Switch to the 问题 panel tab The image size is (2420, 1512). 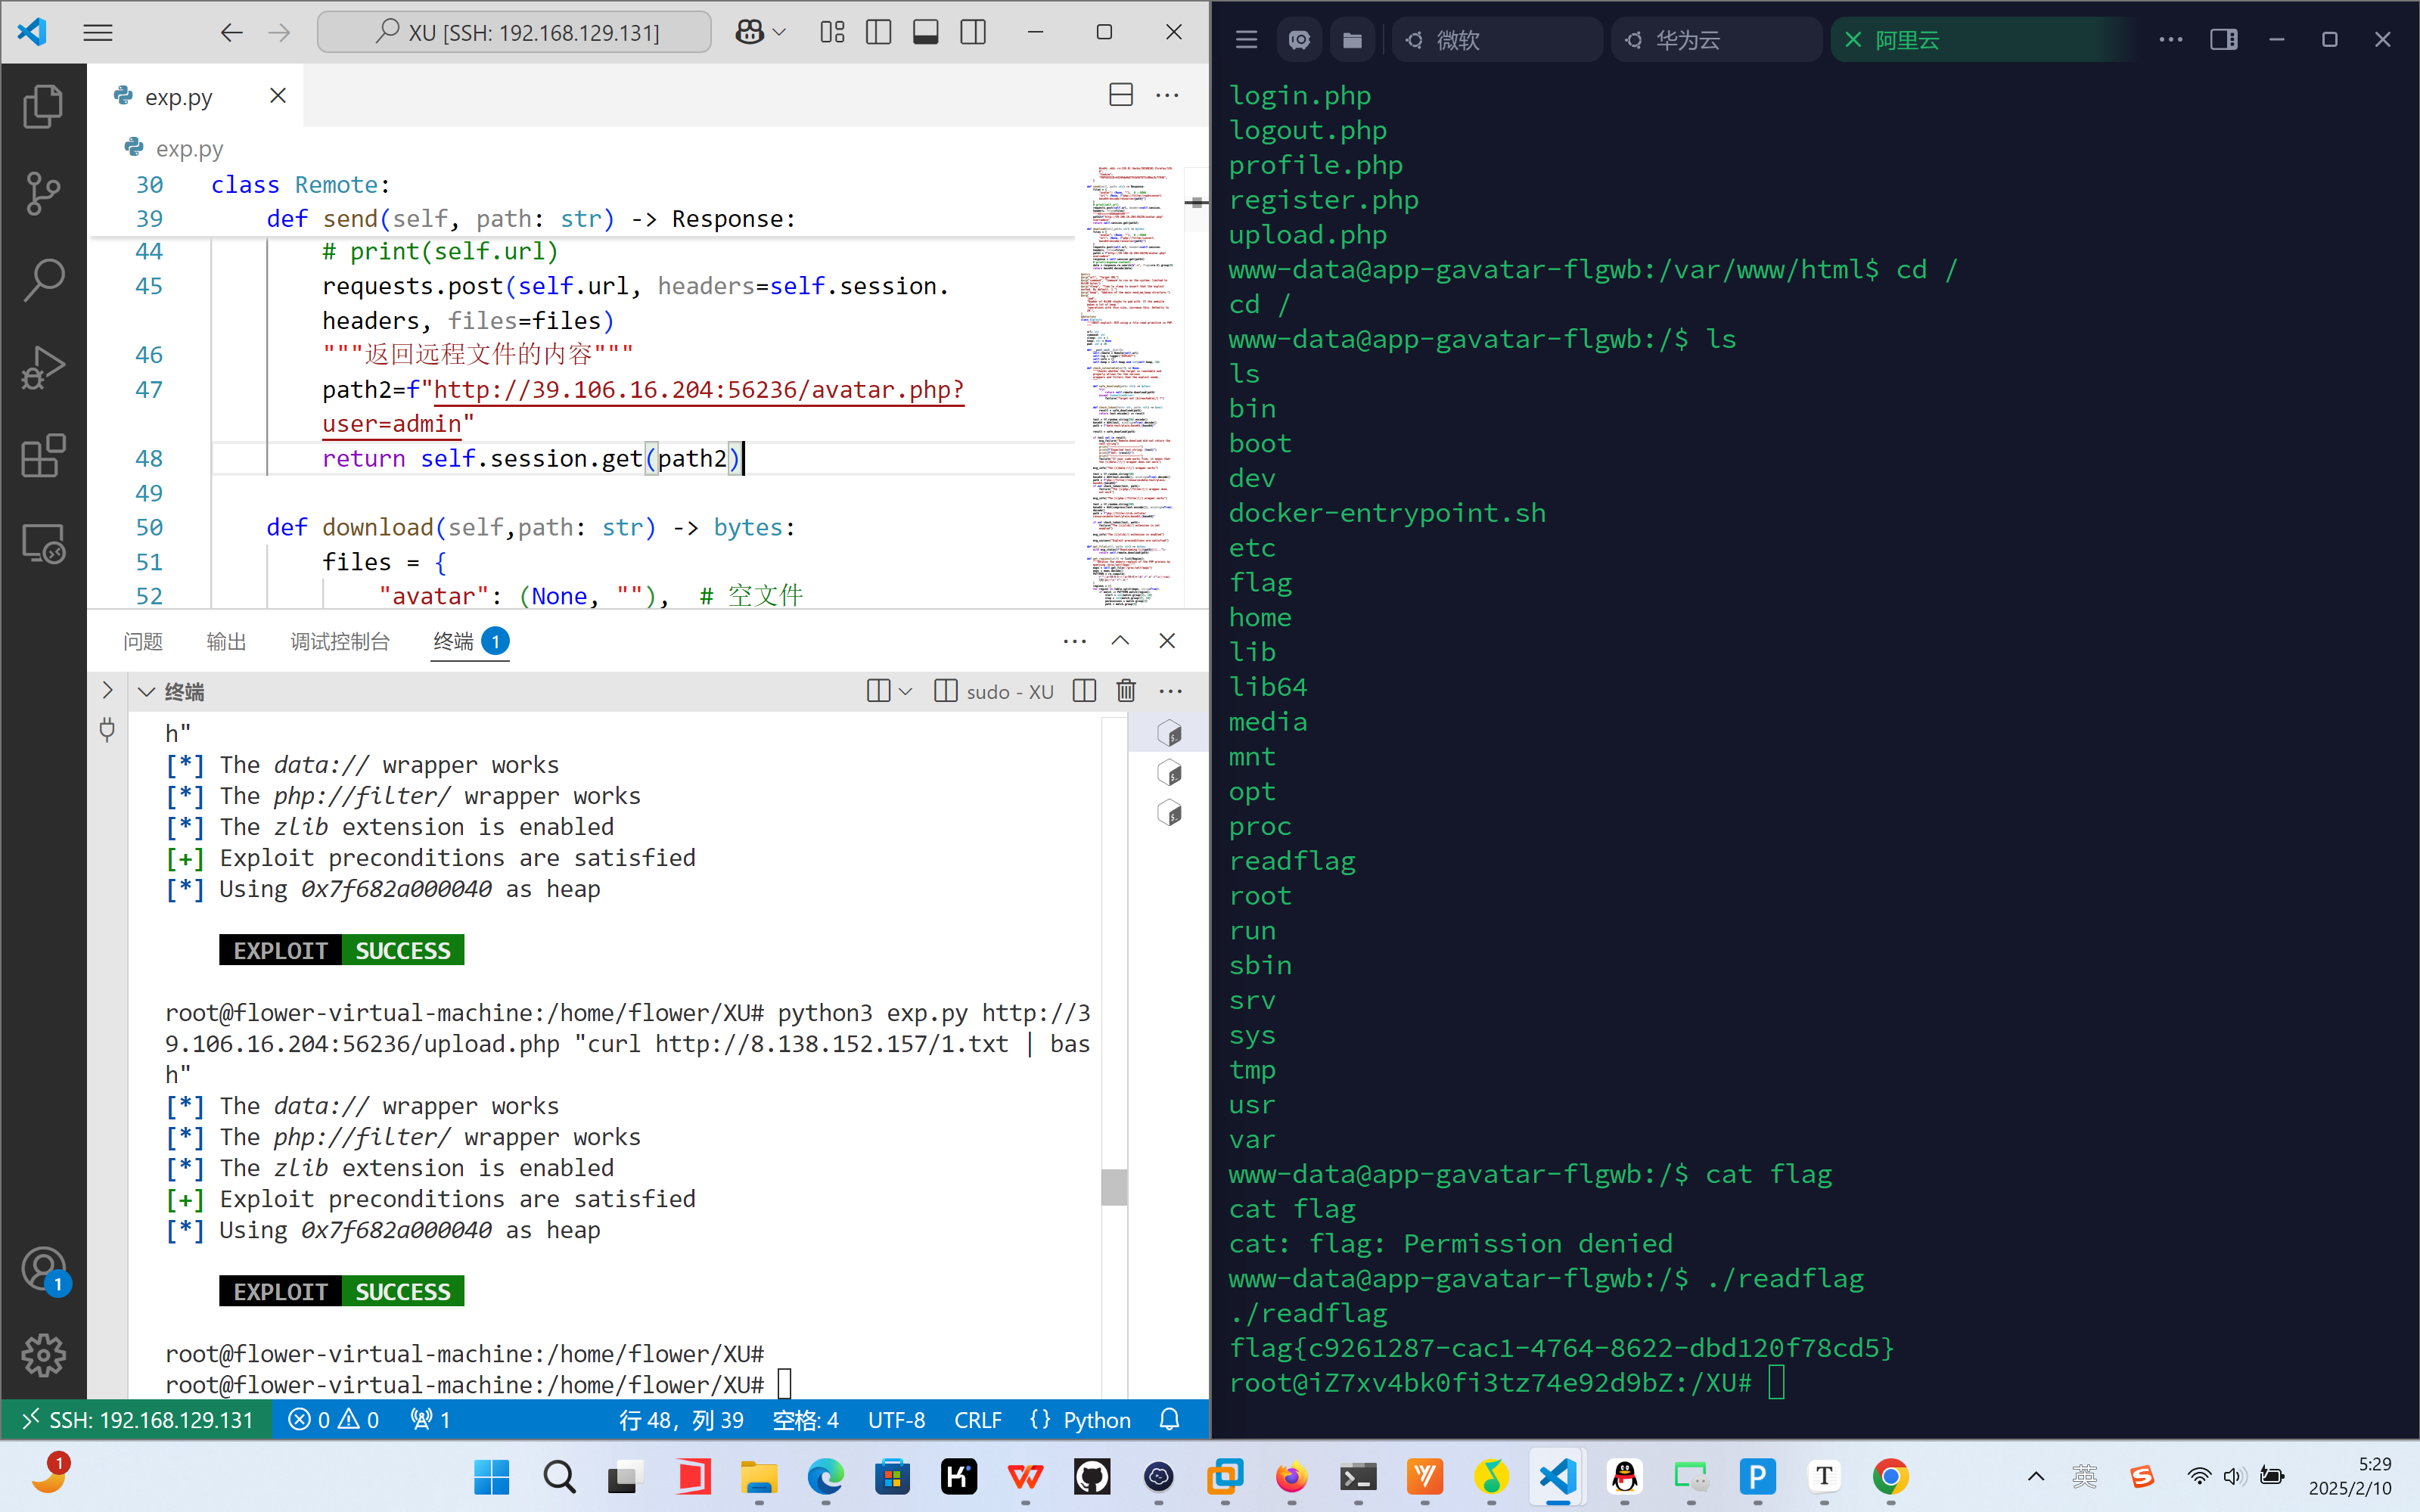(143, 641)
